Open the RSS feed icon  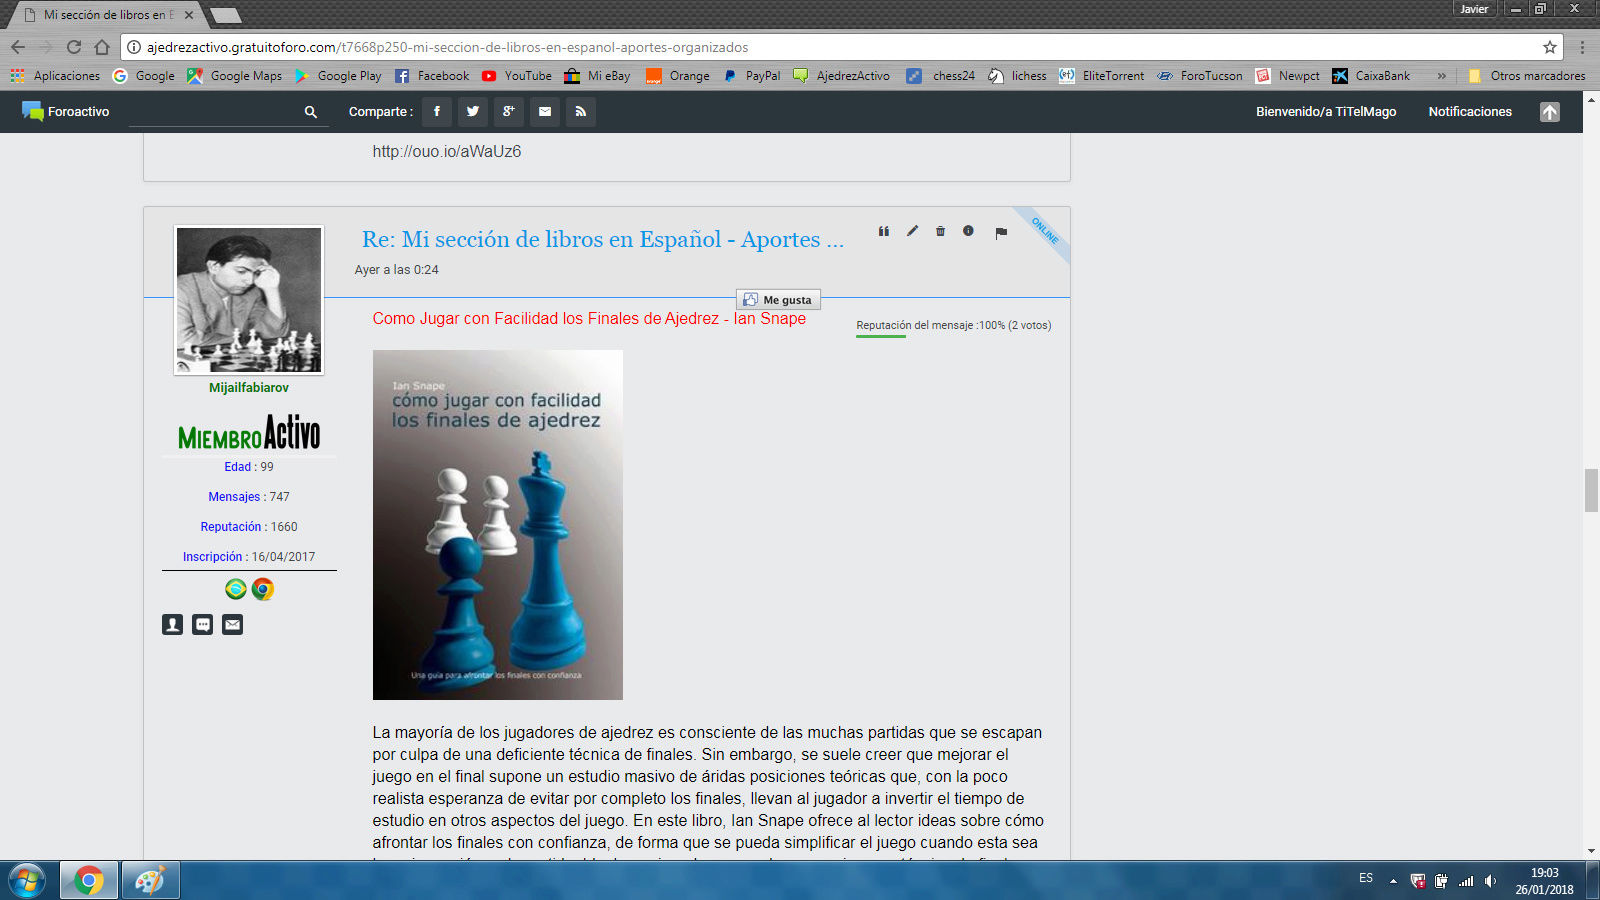coord(581,112)
